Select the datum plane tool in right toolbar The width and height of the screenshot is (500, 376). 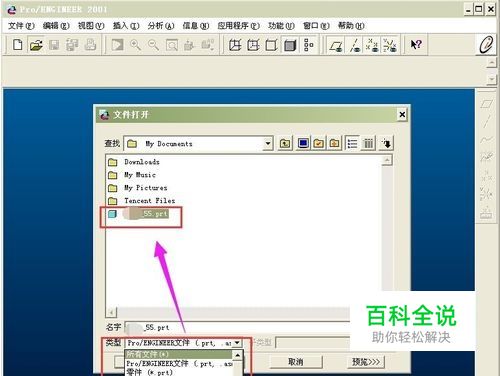[x=486, y=104]
